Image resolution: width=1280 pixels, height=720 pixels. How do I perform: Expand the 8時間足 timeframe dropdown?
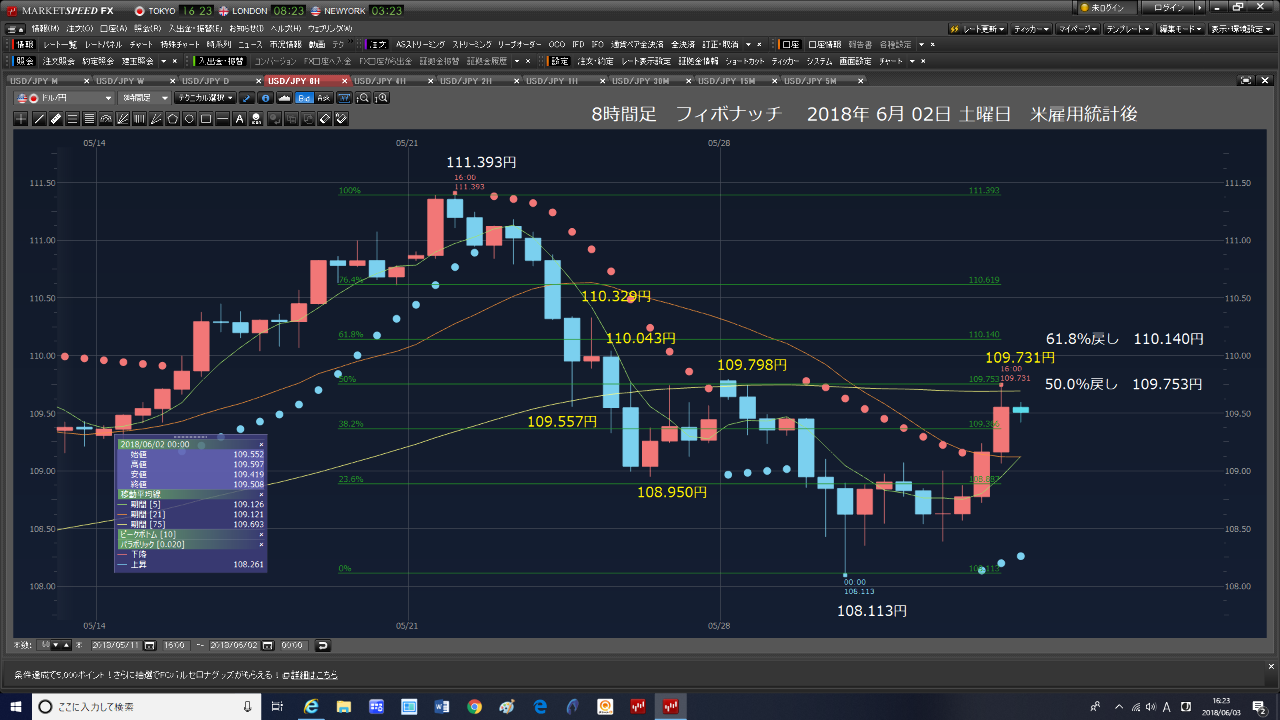pos(144,98)
